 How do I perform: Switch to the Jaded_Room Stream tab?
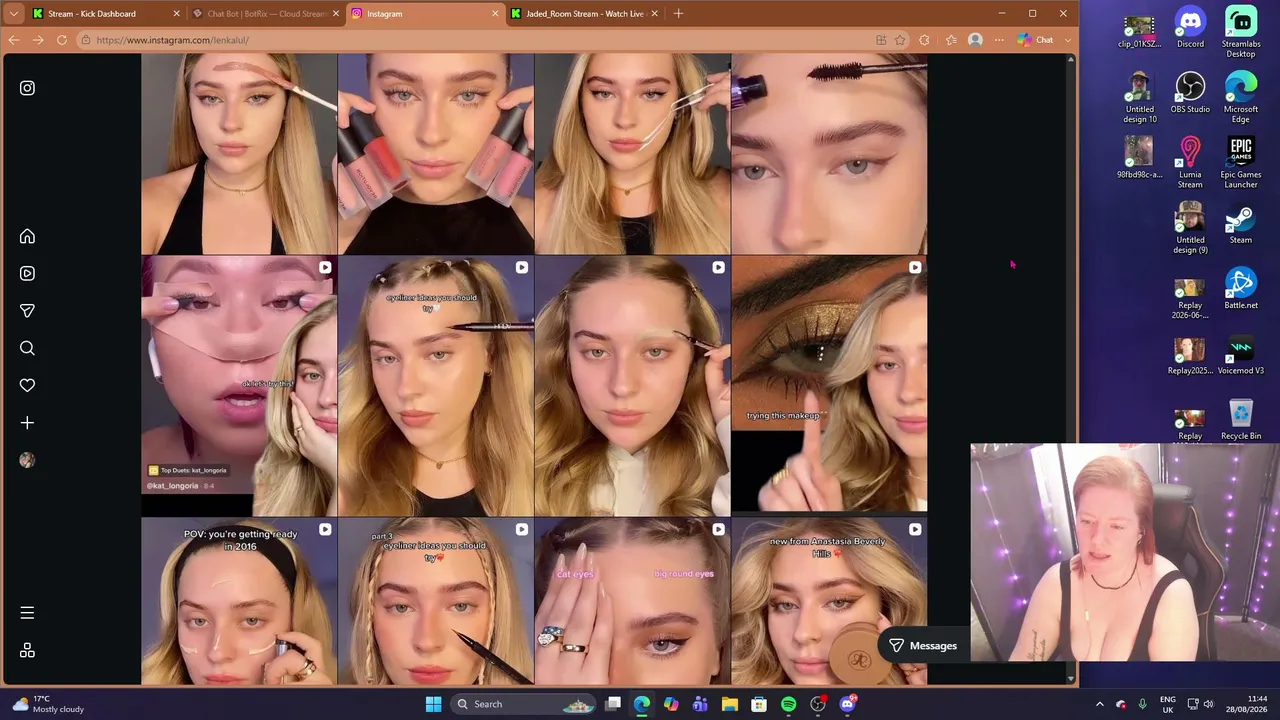pos(585,14)
